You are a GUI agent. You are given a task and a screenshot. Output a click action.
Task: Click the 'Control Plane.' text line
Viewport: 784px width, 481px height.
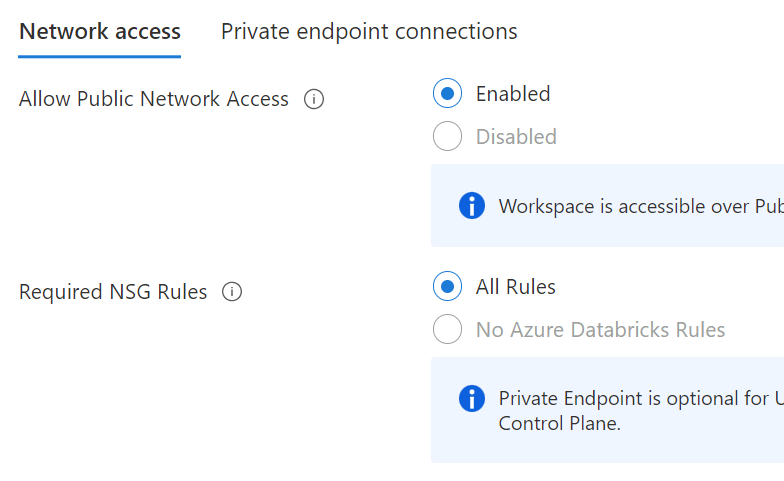click(x=560, y=423)
